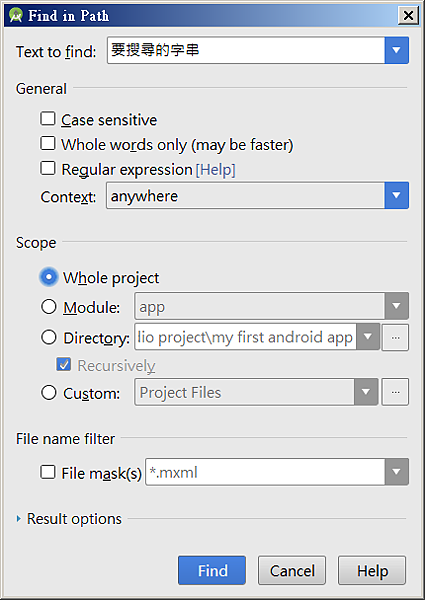Toggle Regular expression checkbox

pos(48,168)
